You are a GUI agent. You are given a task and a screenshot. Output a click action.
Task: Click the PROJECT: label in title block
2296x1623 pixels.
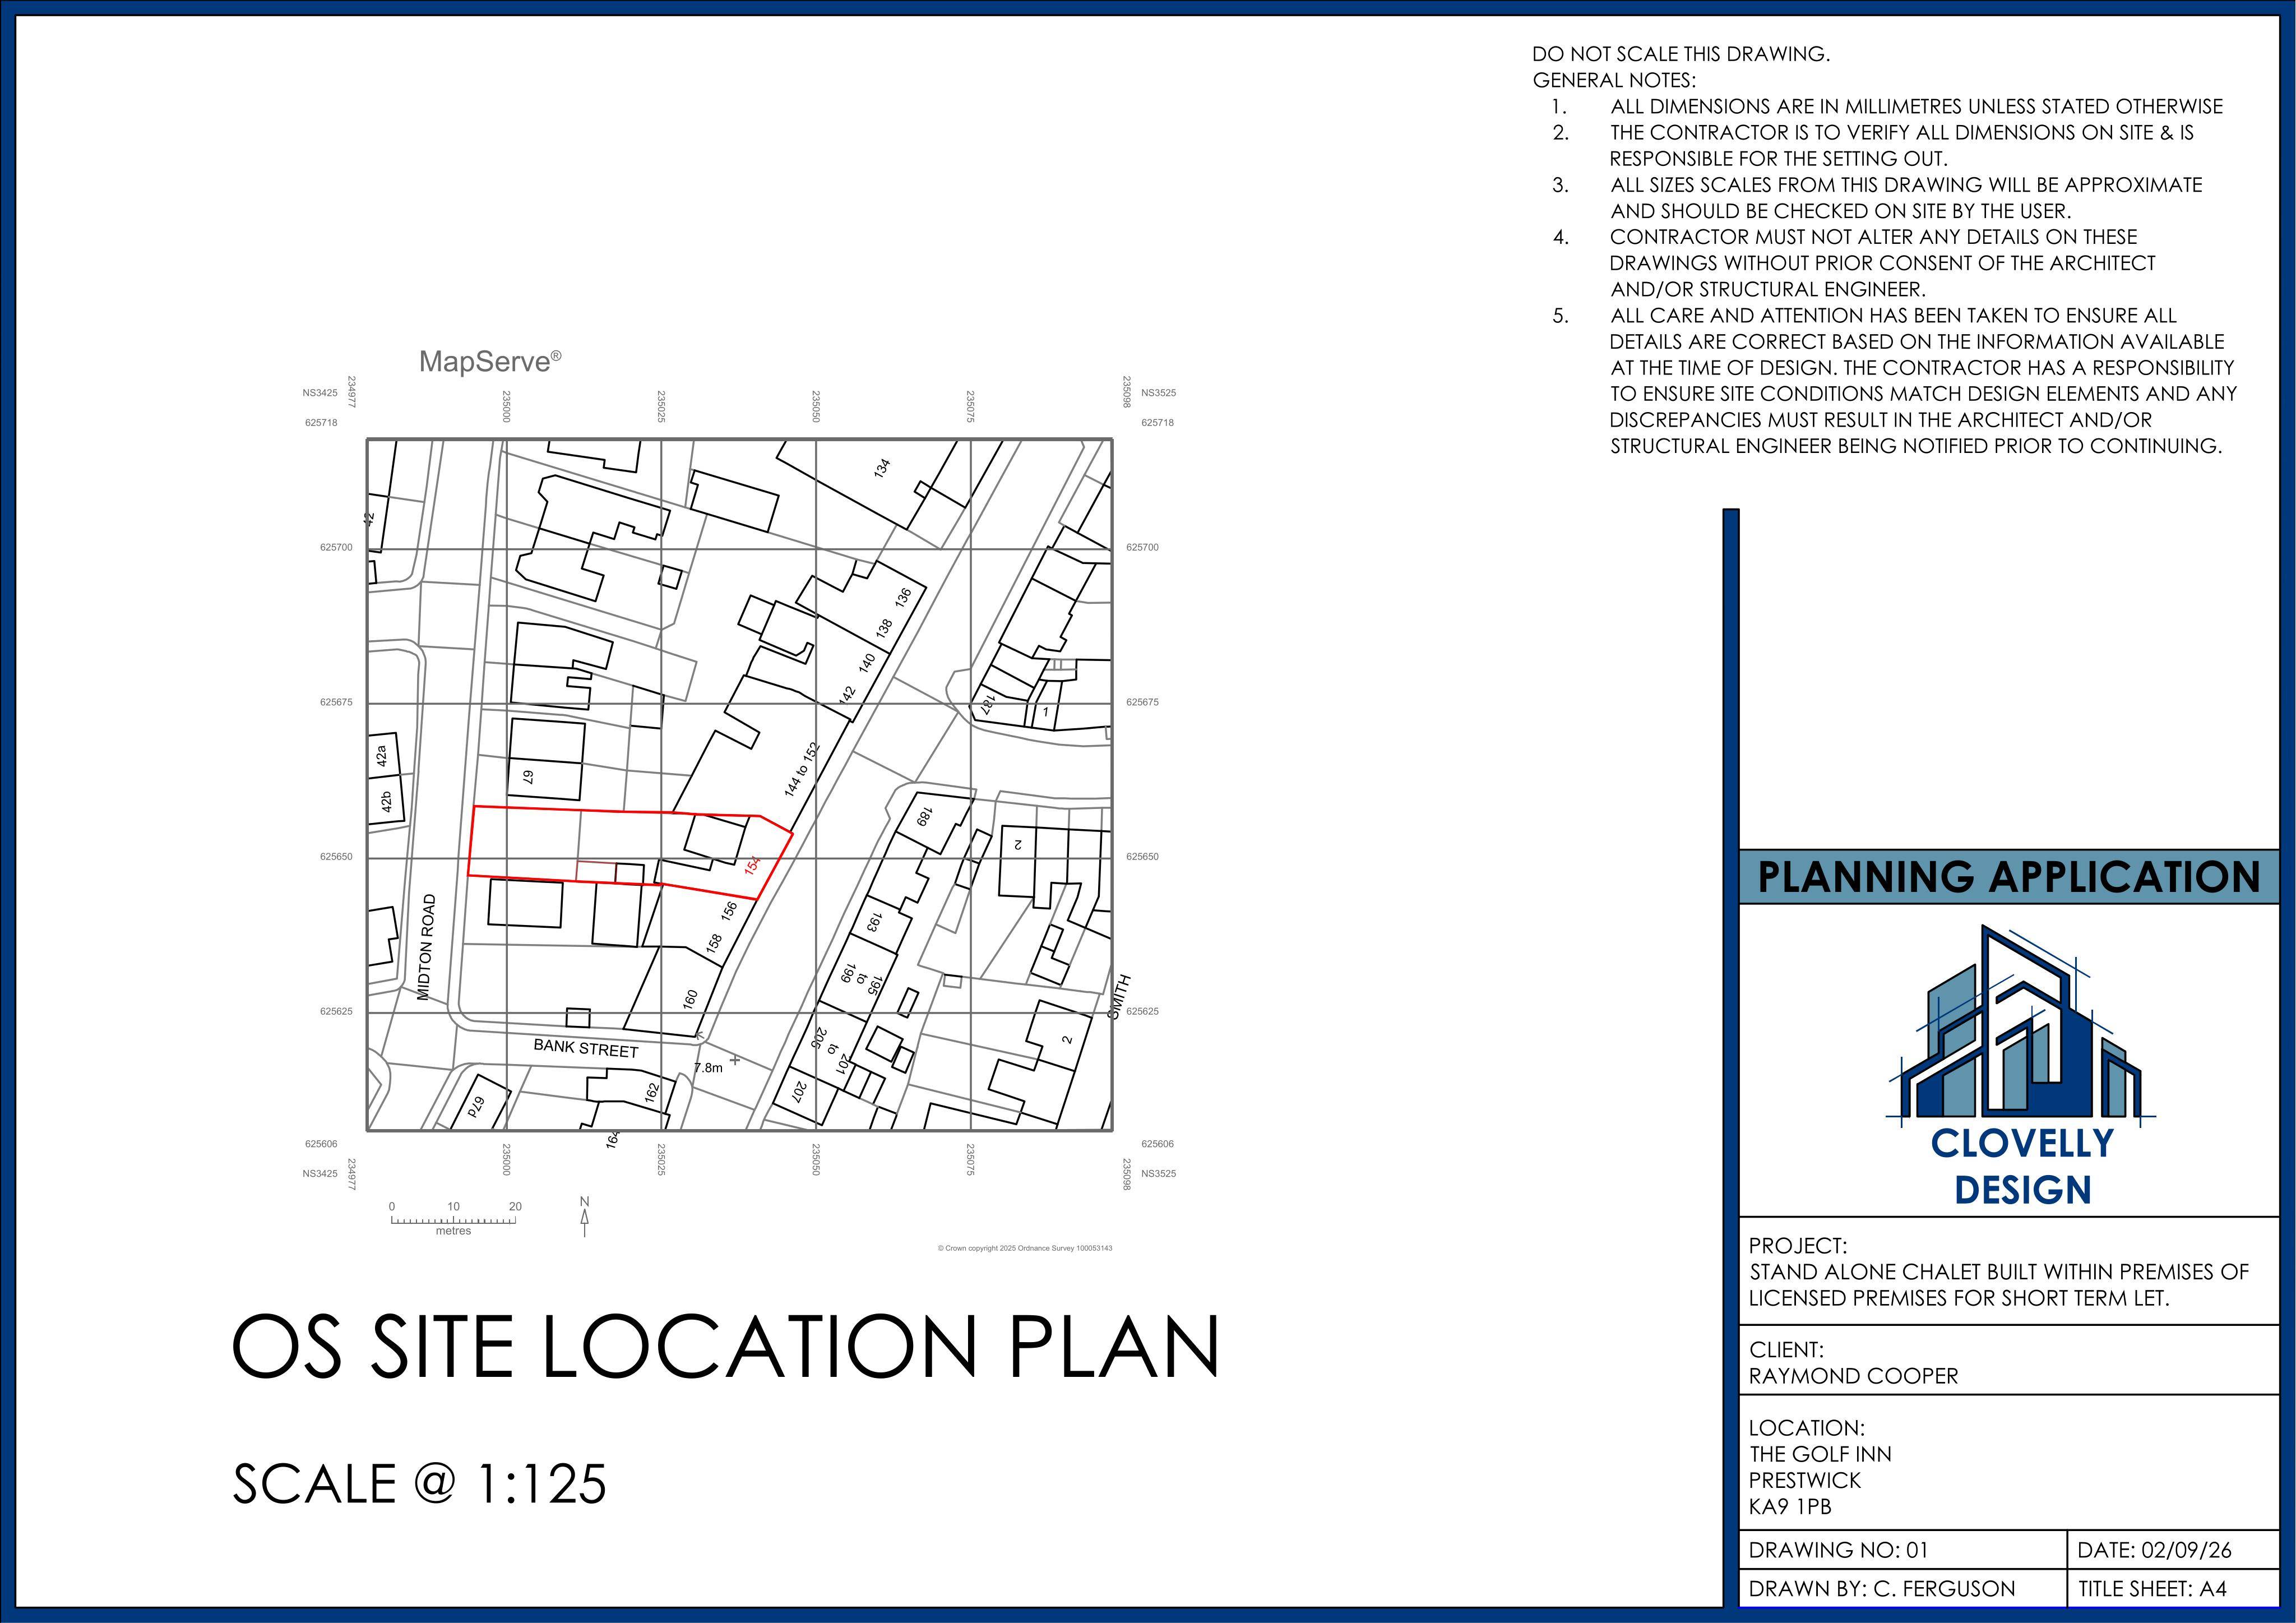(x=1798, y=1246)
